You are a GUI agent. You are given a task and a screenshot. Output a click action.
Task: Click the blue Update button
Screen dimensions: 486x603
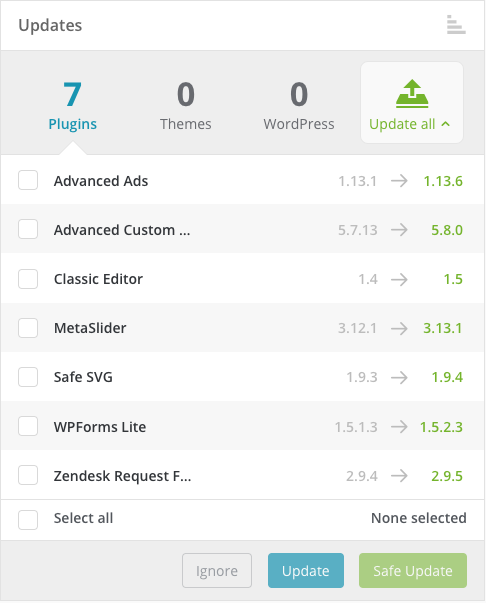click(x=306, y=570)
